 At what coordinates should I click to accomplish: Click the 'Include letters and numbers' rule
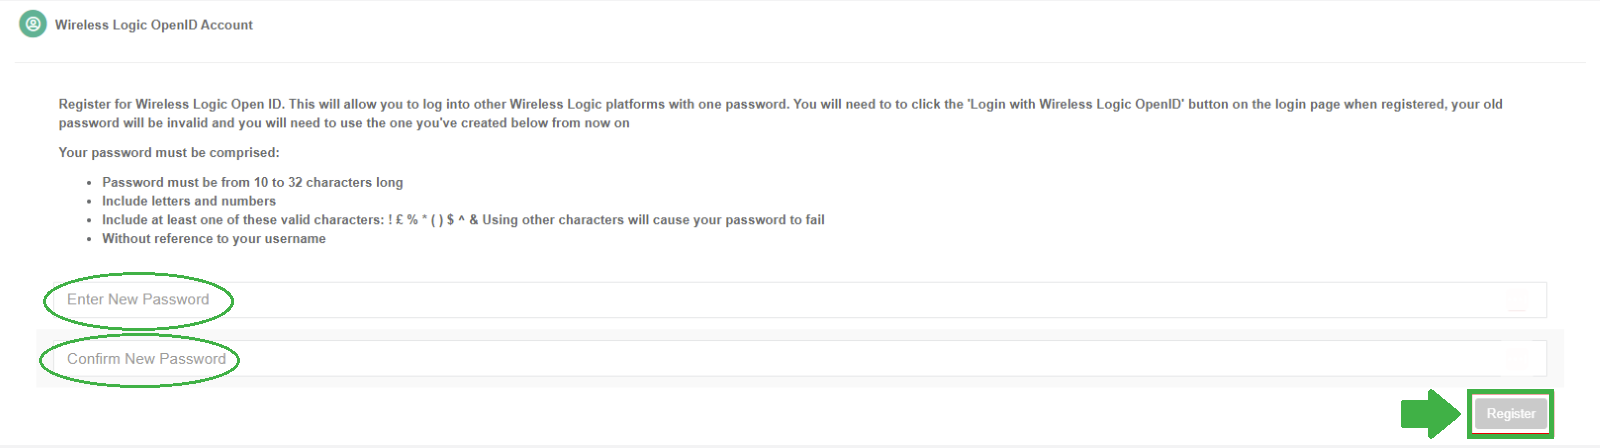[x=189, y=201]
